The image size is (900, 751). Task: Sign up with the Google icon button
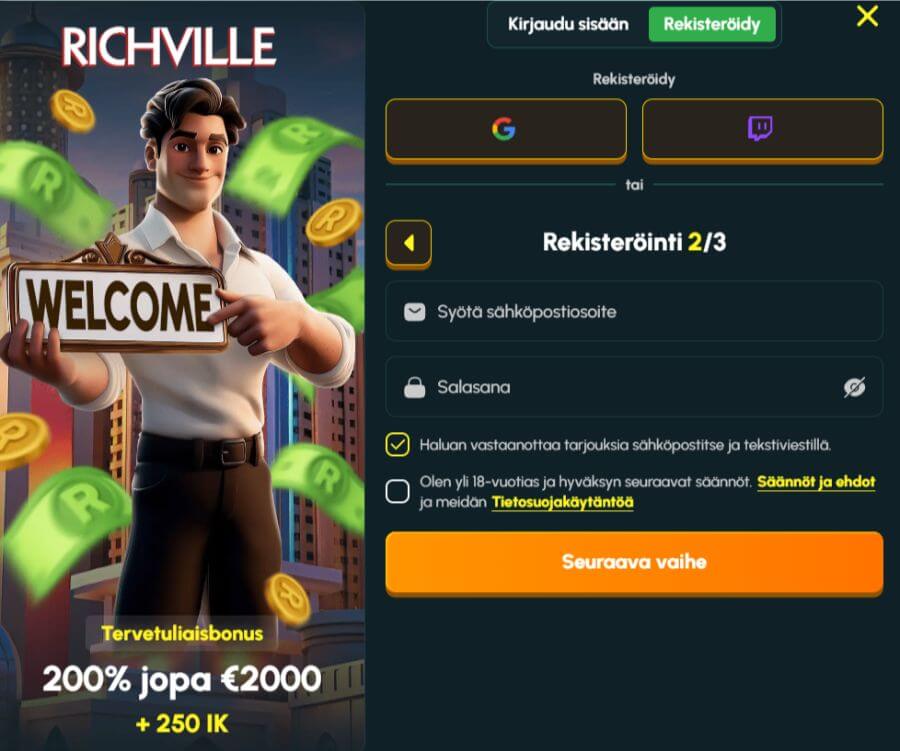tap(506, 130)
